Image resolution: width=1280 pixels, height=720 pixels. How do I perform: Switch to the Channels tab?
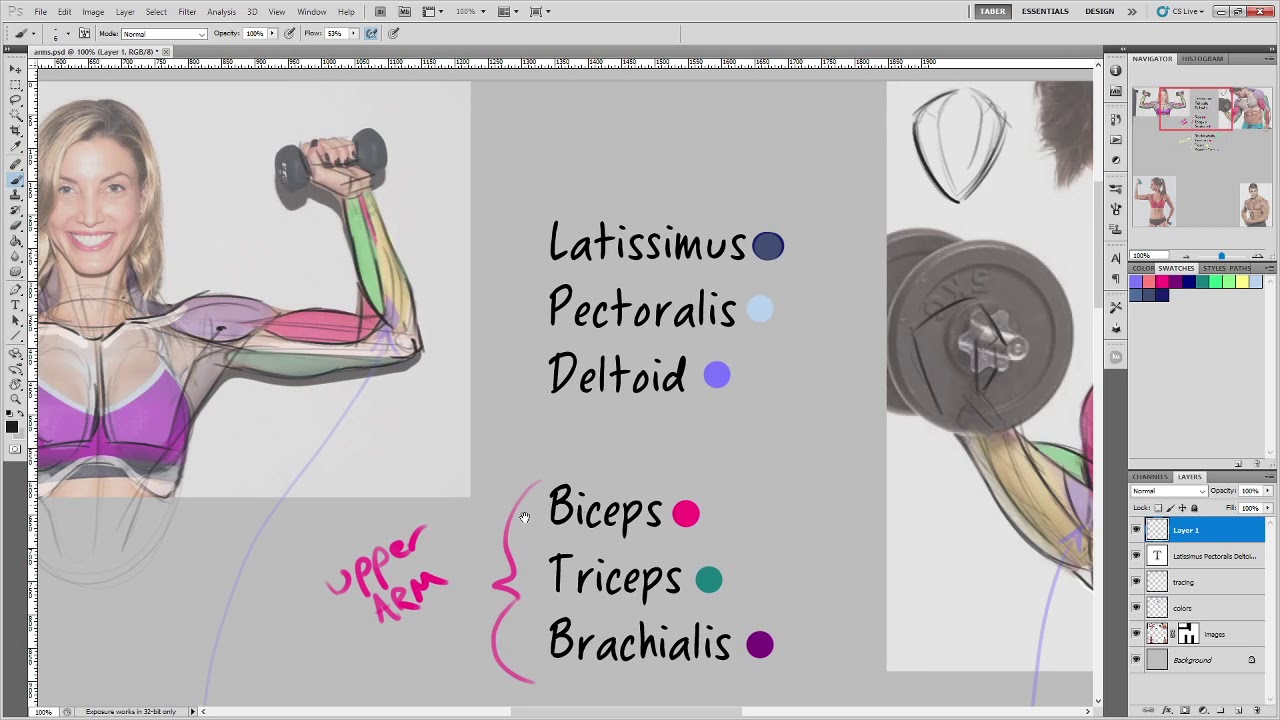(x=1150, y=477)
